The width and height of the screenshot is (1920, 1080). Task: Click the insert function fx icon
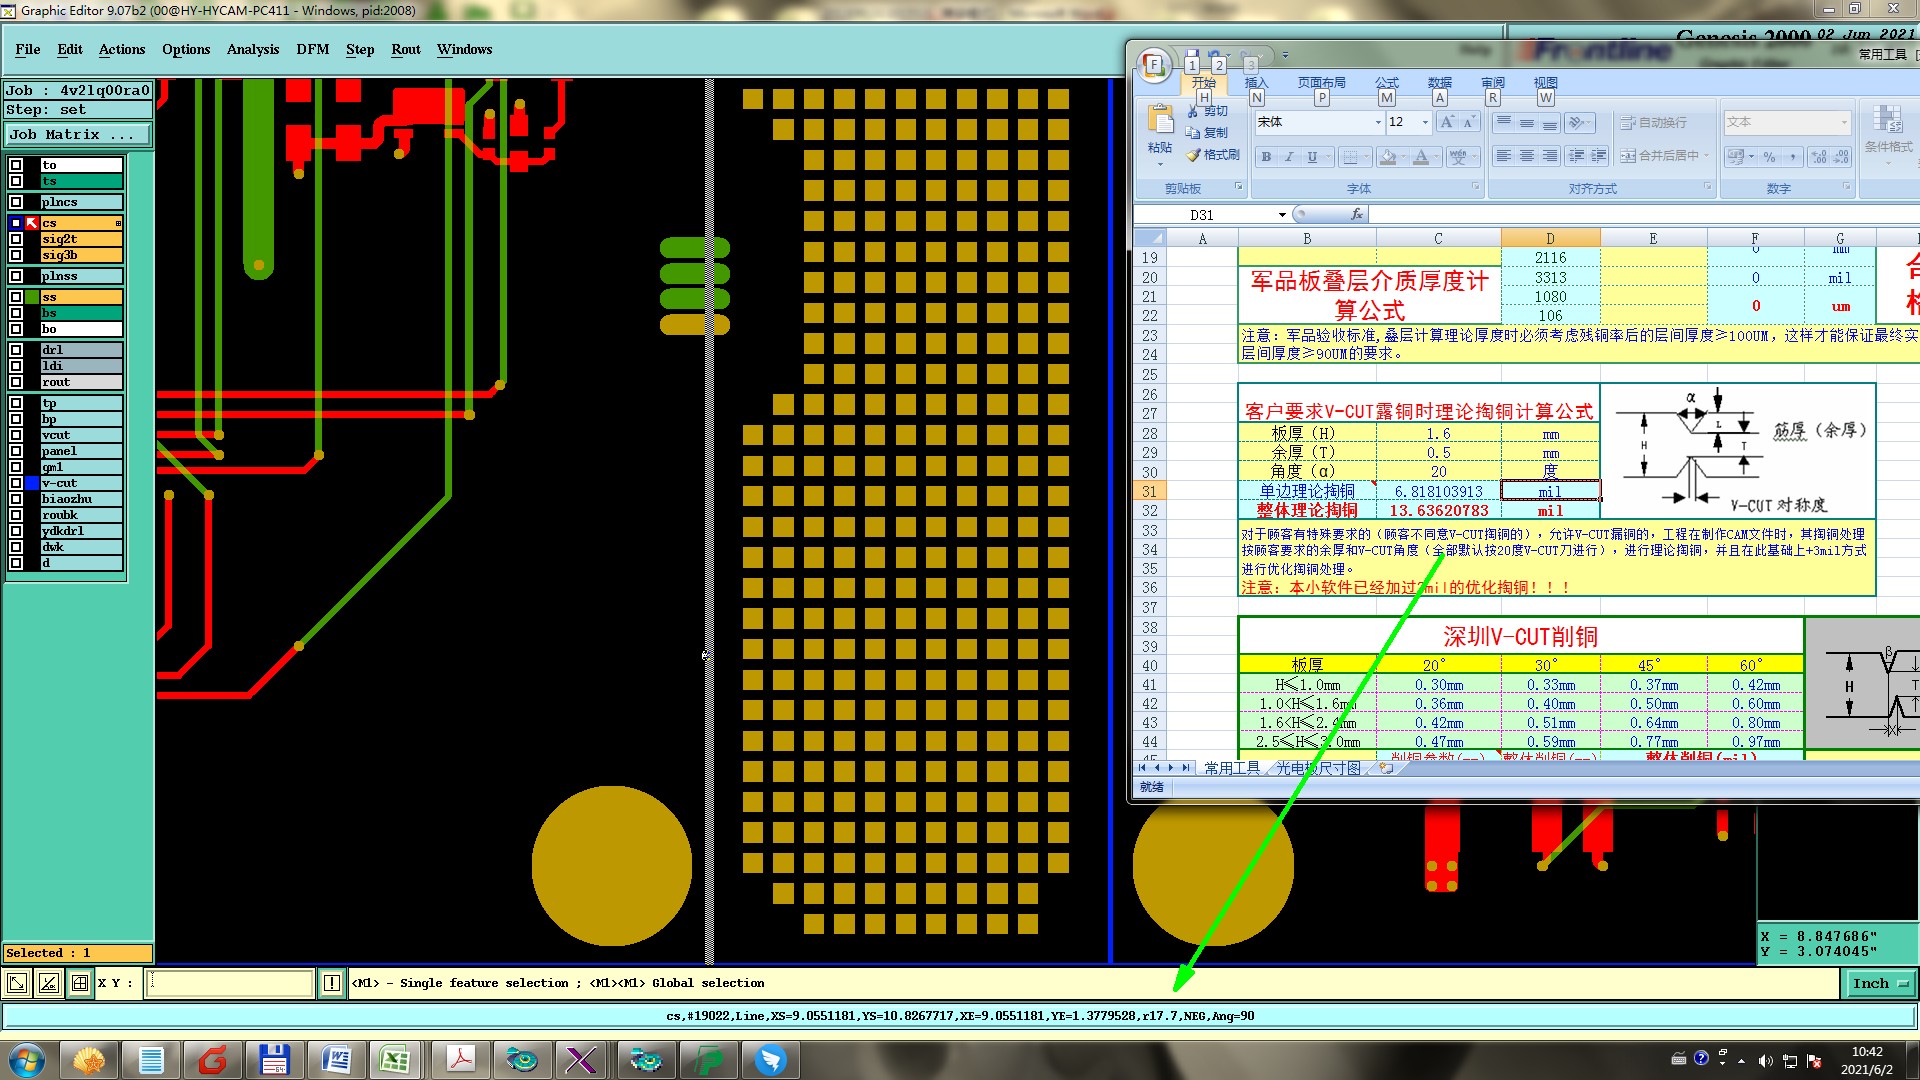[x=1357, y=214]
